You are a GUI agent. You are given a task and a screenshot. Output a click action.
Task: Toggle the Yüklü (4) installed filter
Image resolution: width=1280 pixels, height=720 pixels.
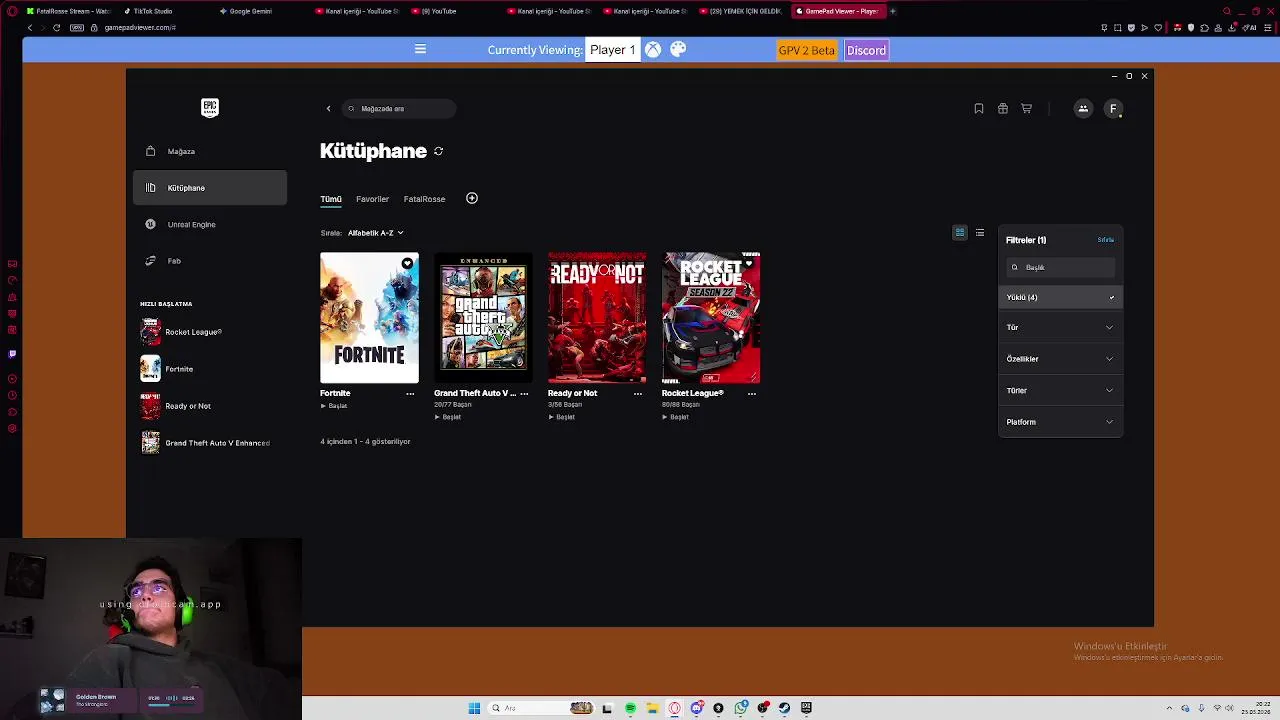pos(1061,297)
